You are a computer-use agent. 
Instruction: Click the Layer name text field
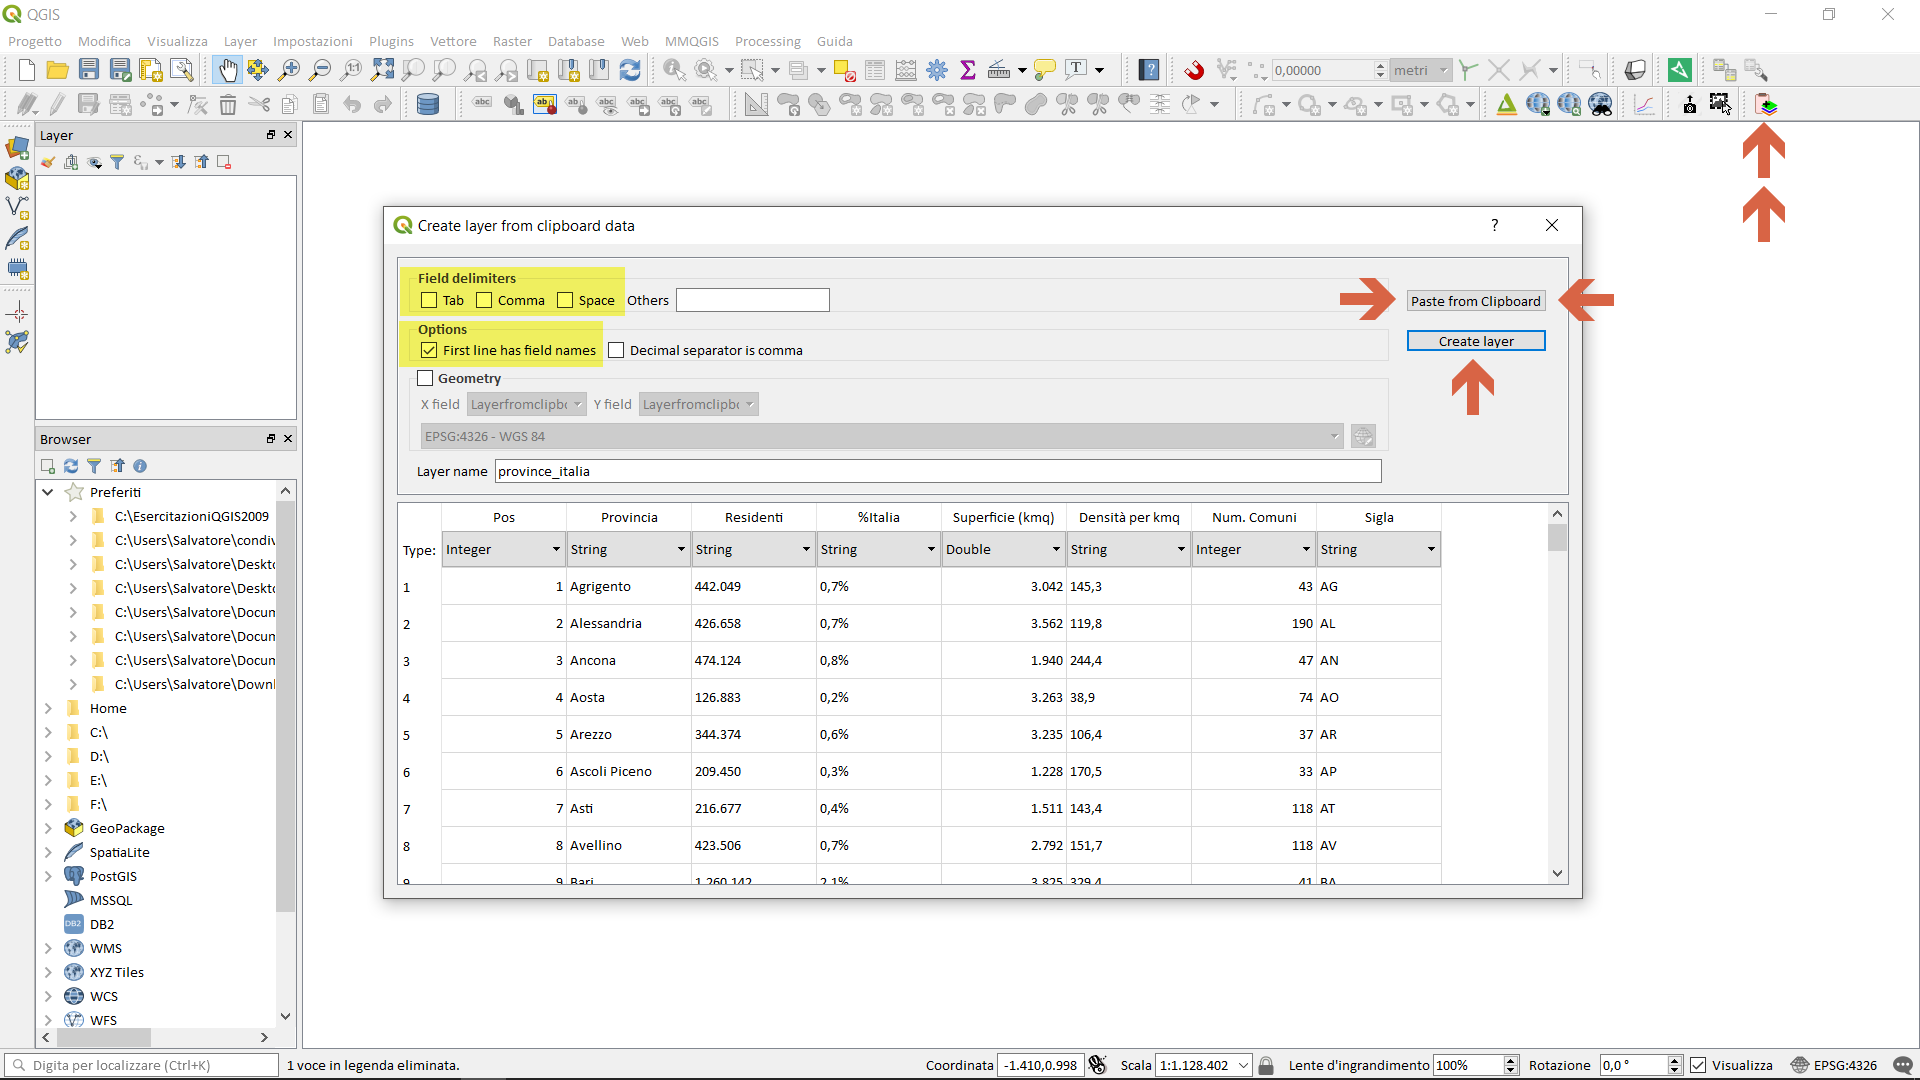tap(937, 471)
